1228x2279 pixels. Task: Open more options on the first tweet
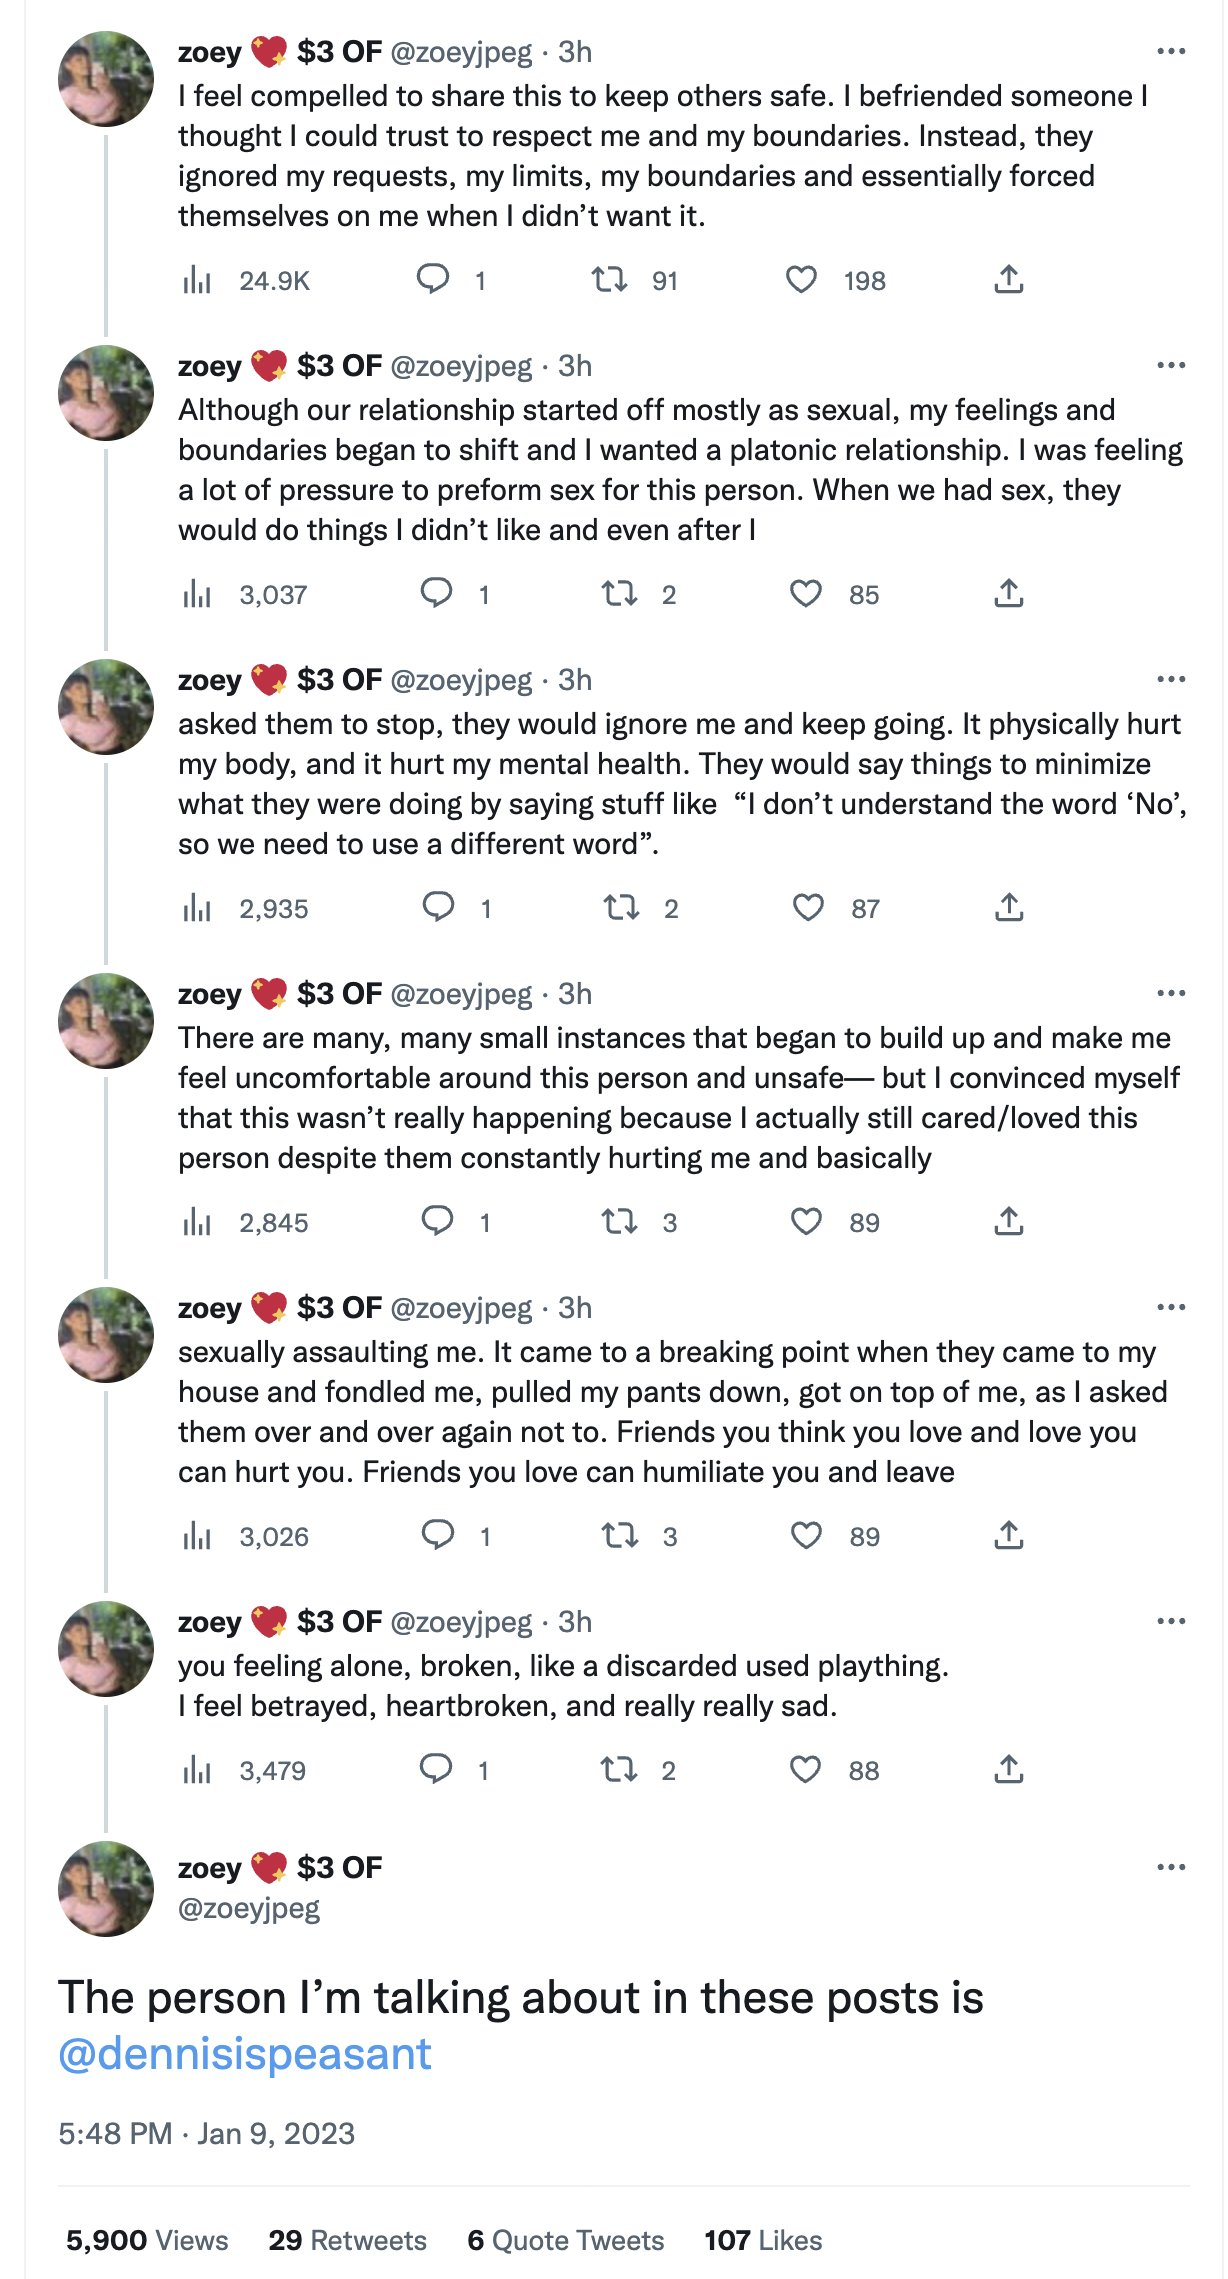[x=1170, y=52]
